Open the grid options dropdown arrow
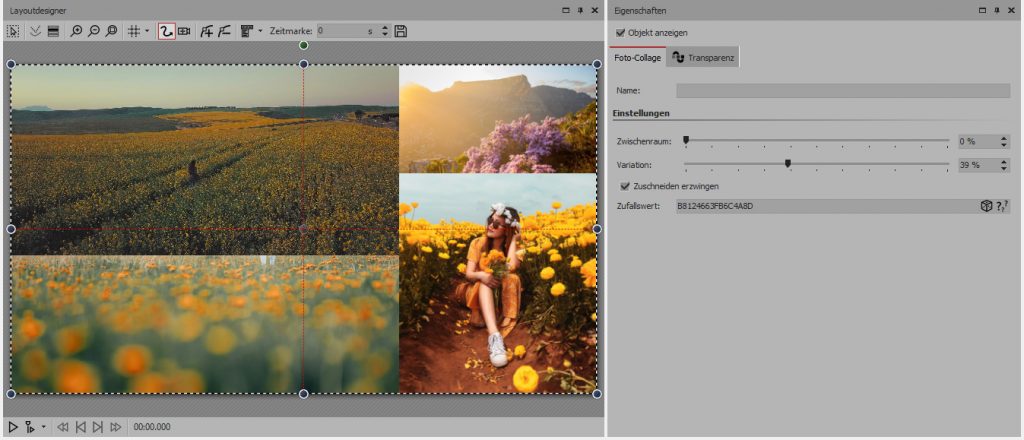Screen dimensions: 1024x440 tap(147, 32)
